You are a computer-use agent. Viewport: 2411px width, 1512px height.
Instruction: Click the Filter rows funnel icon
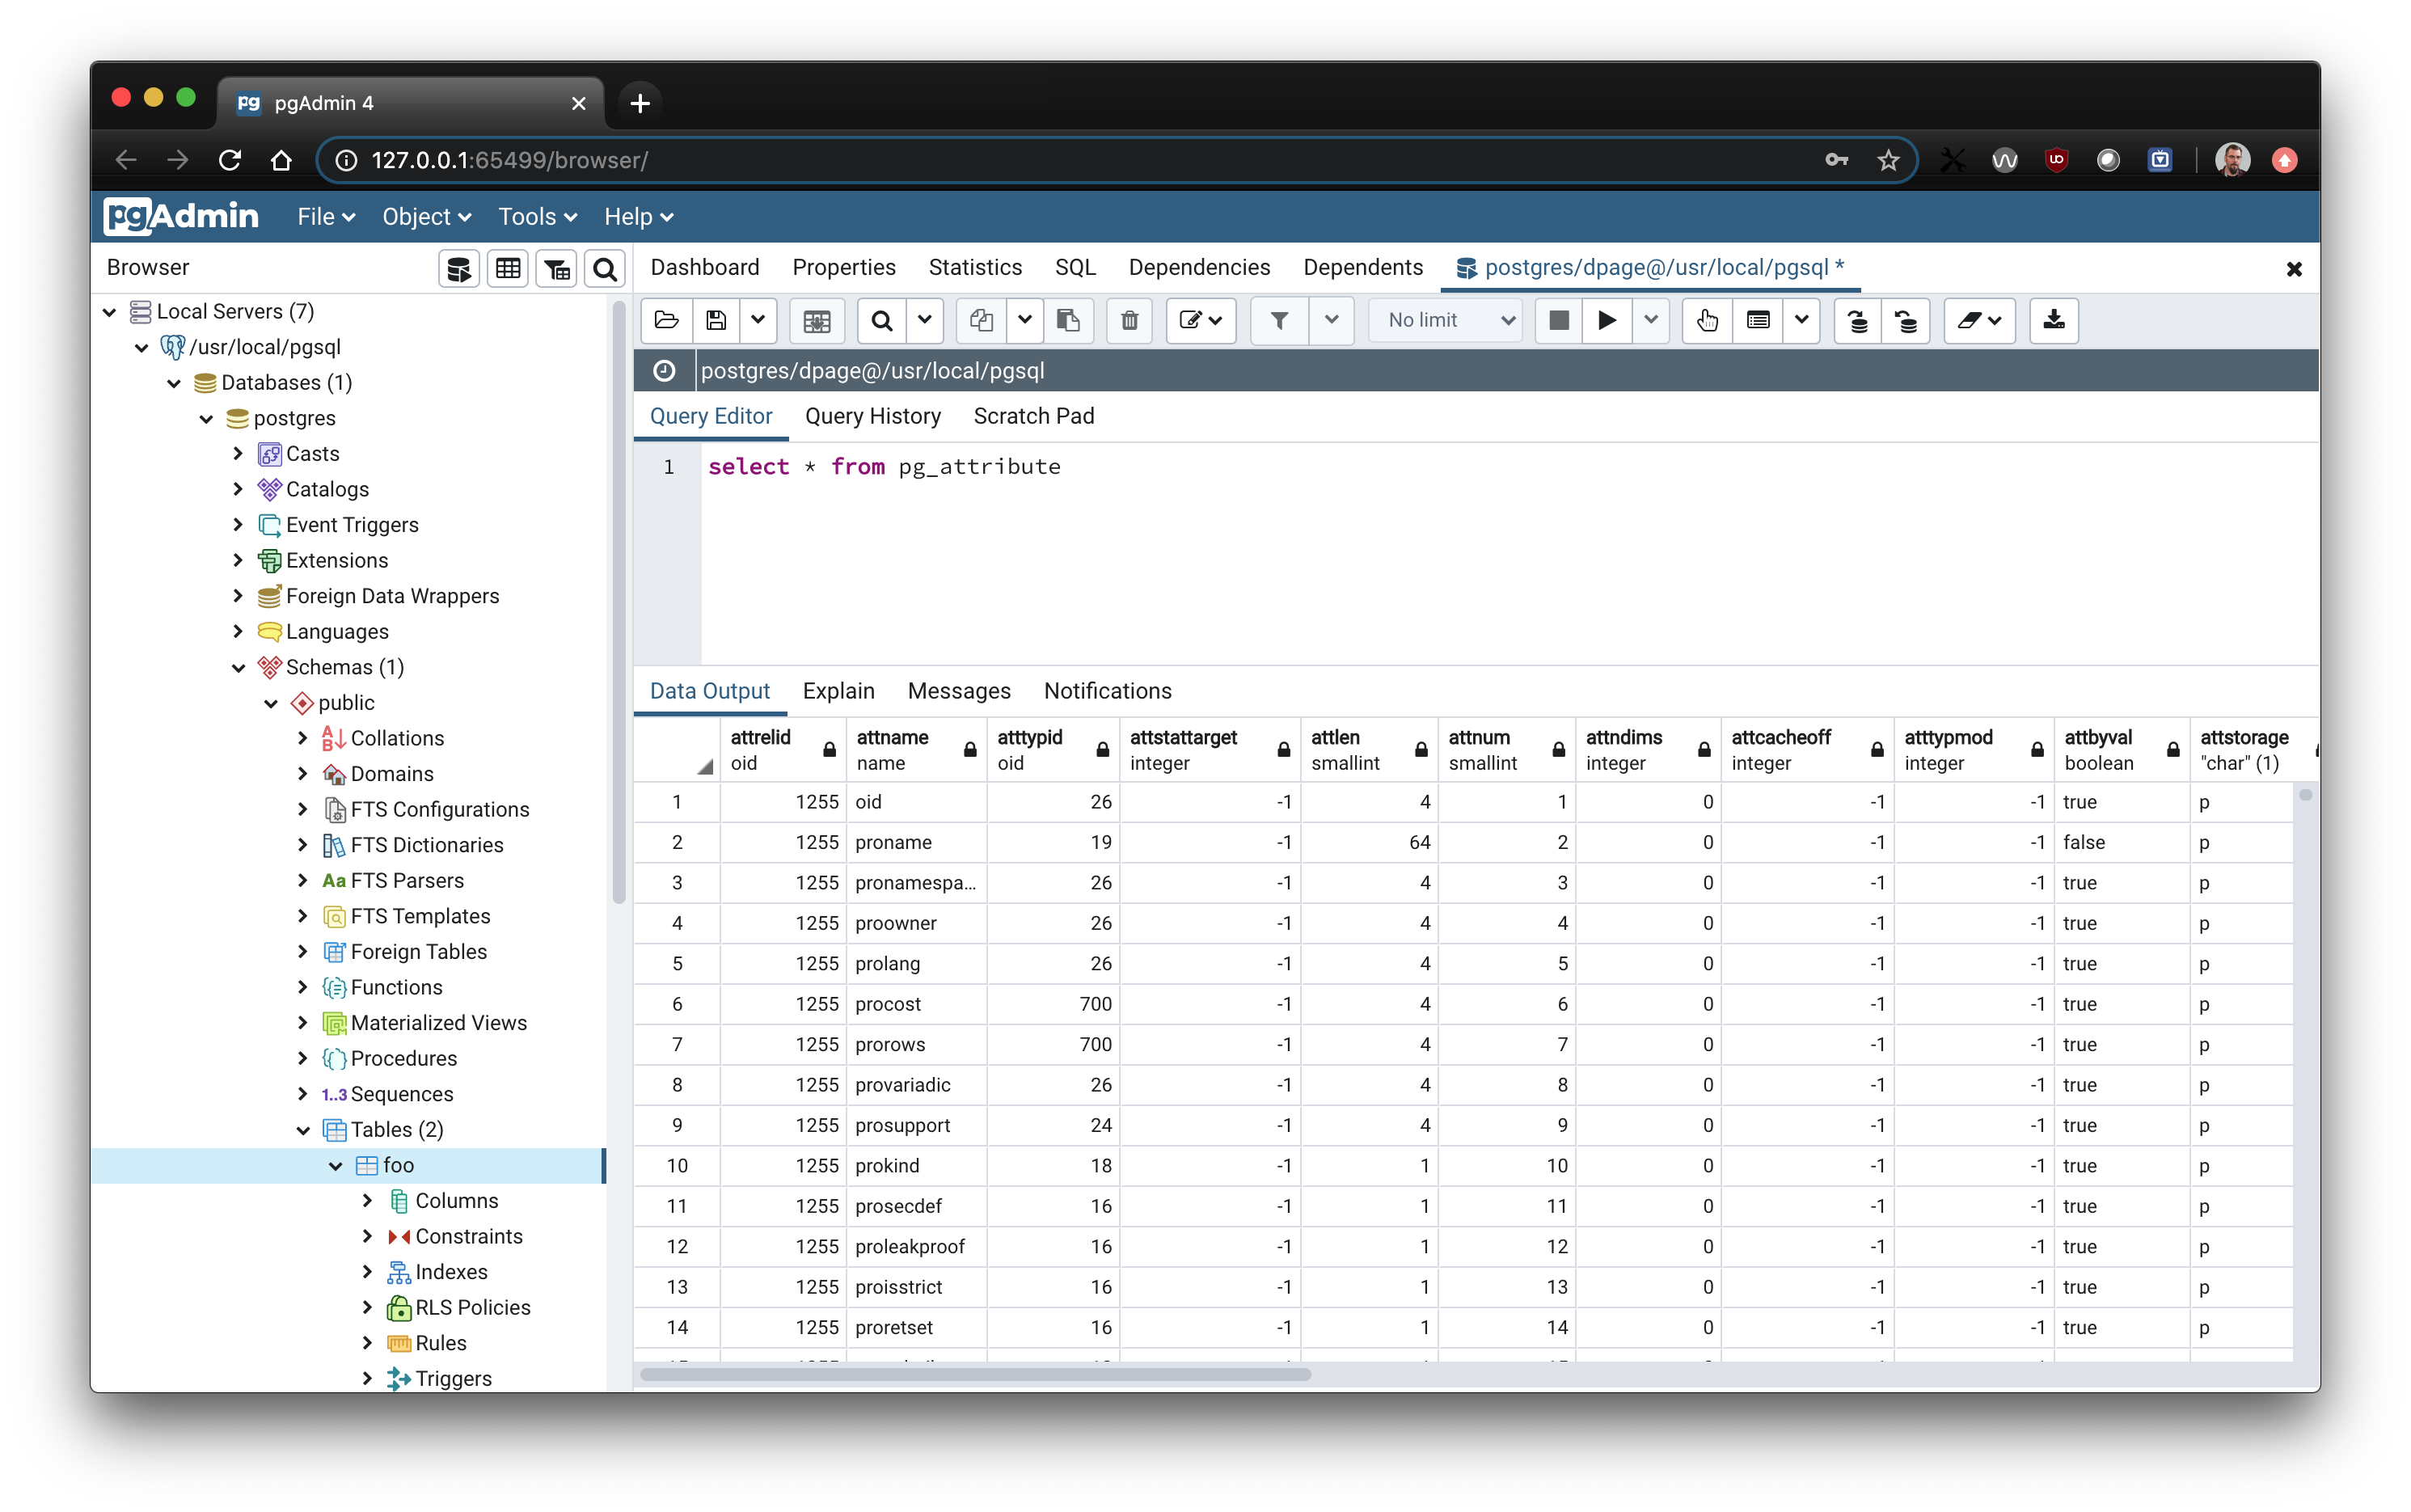pyautogui.click(x=1279, y=320)
